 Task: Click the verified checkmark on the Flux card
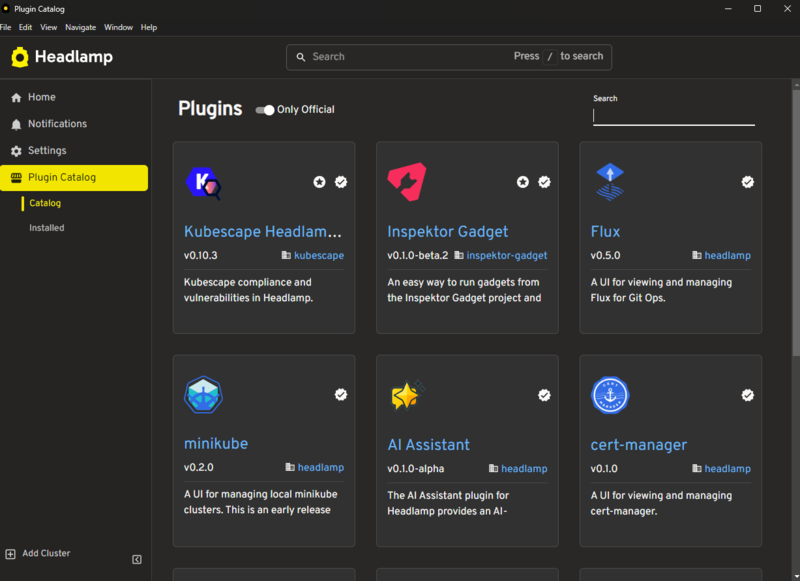pyautogui.click(x=747, y=182)
